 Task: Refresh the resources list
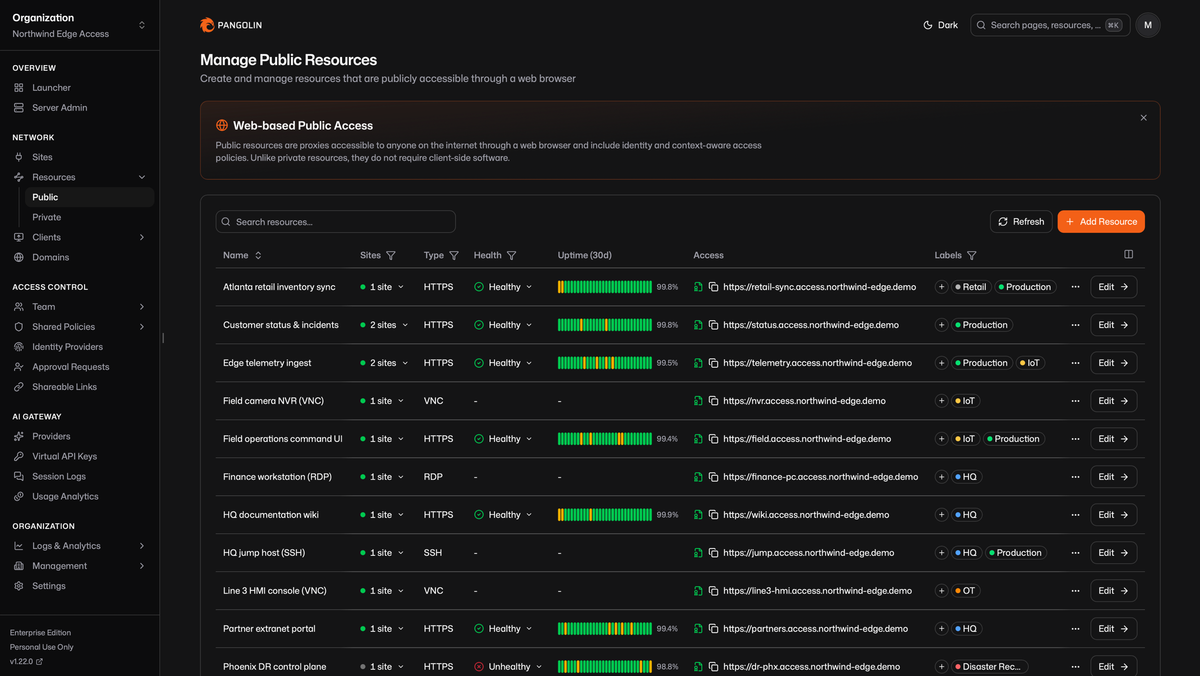click(x=1020, y=222)
